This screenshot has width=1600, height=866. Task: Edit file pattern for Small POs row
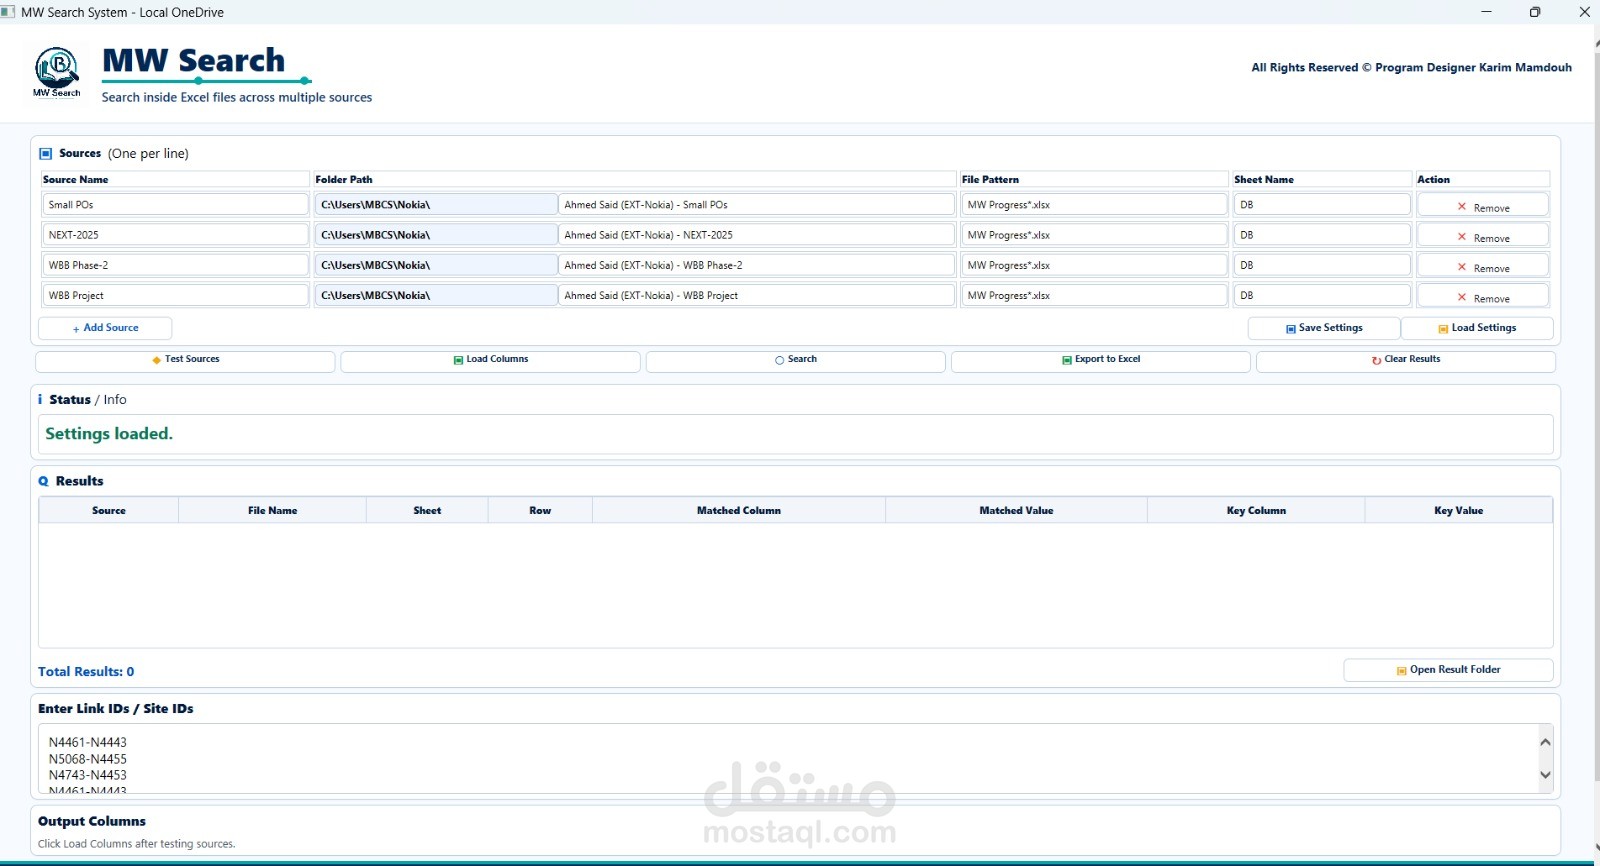coord(1094,205)
